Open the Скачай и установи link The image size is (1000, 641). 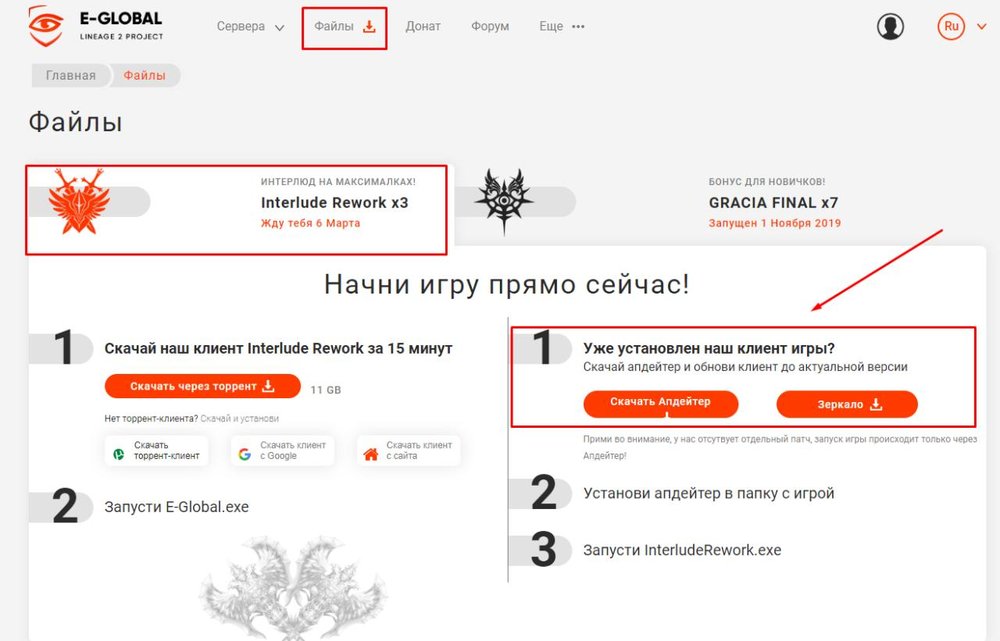(239, 418)
